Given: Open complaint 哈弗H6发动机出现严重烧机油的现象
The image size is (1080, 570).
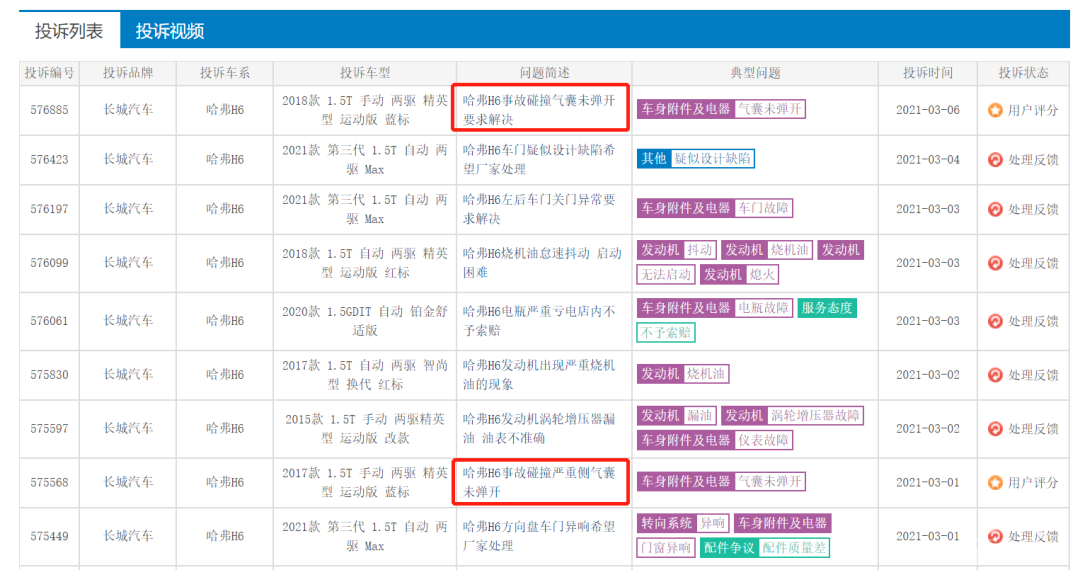Looking at the screenshot, I should point(539,375).
